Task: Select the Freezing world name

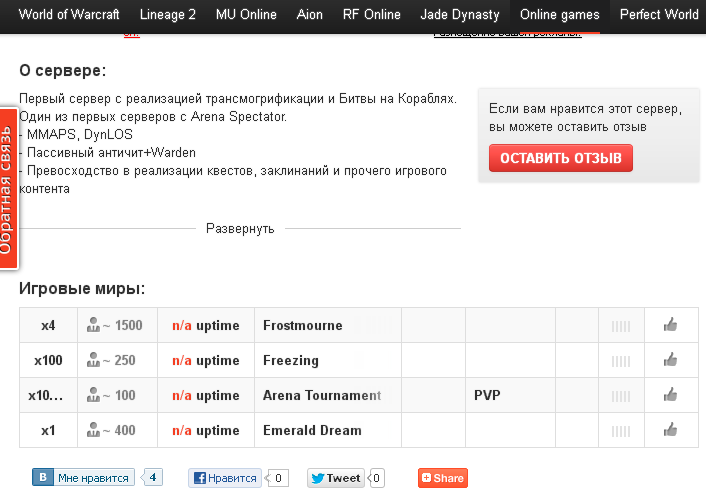Action: click(291, 360)
